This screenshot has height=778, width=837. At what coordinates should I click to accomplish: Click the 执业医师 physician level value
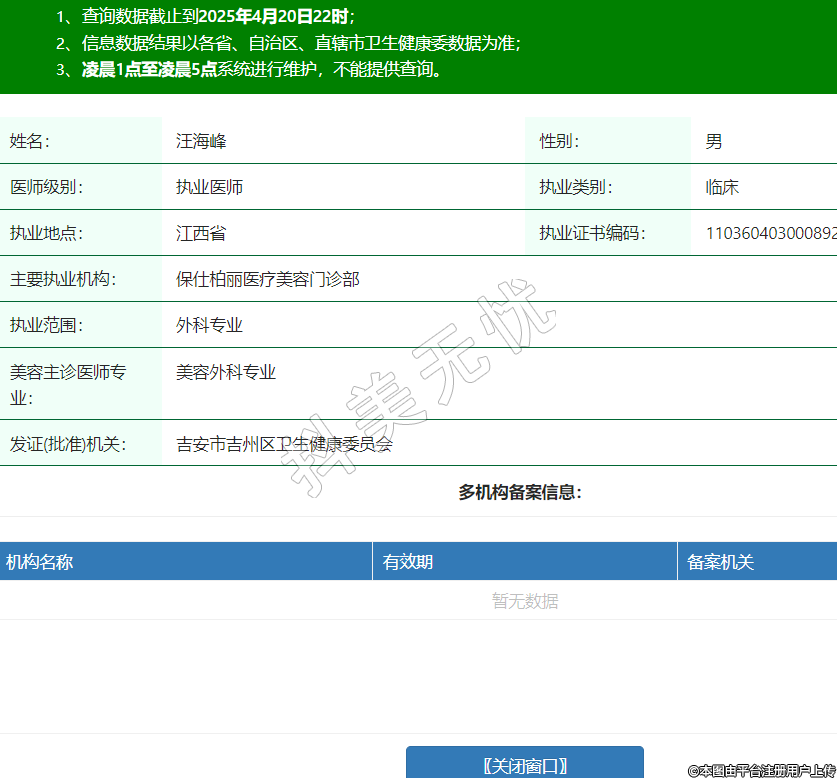209,187
